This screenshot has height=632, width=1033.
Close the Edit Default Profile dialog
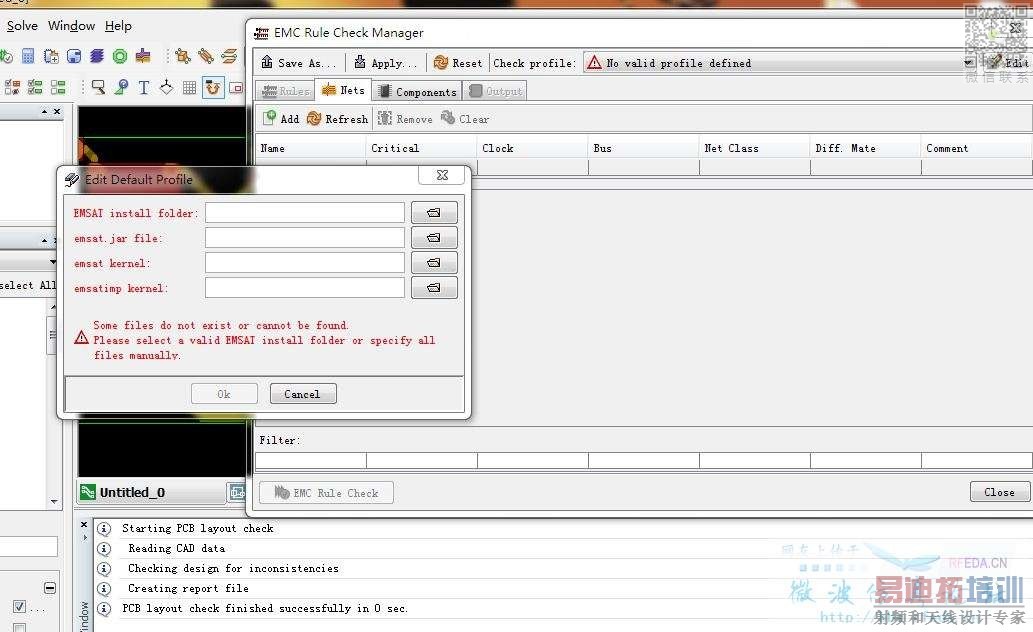pyautogui.click(x=442, y=175)
